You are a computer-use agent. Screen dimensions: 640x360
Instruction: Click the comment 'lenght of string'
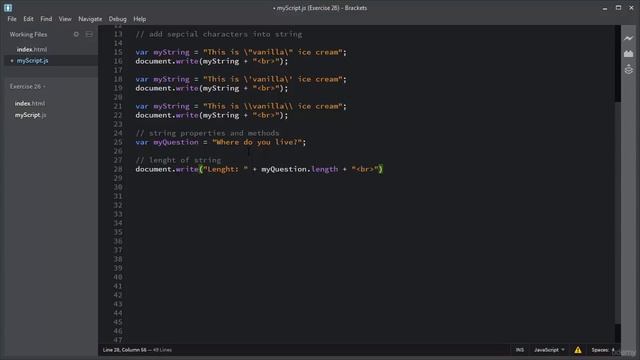[178, 160]
